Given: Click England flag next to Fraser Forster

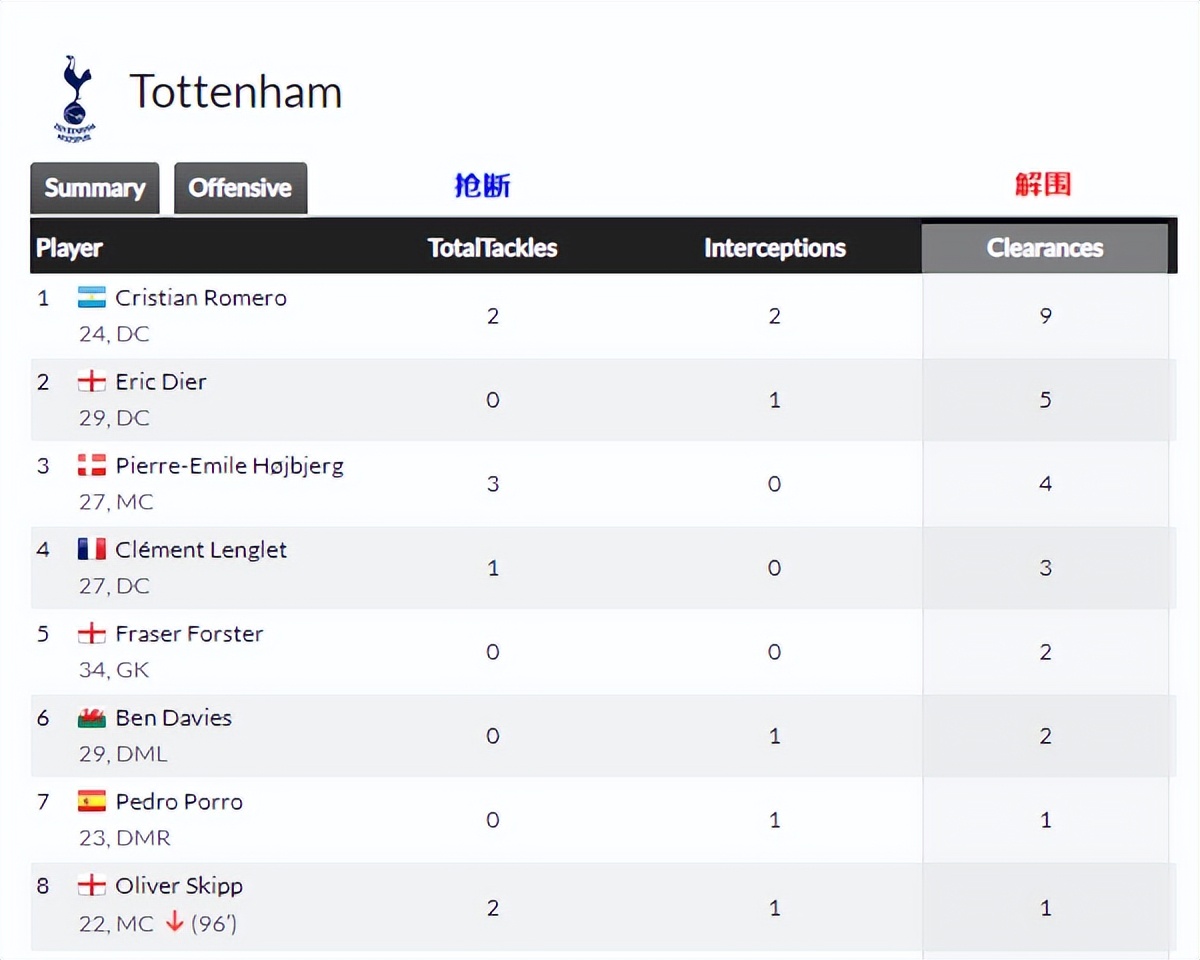Looking at the screenshot, I should (x=92, y=634).
